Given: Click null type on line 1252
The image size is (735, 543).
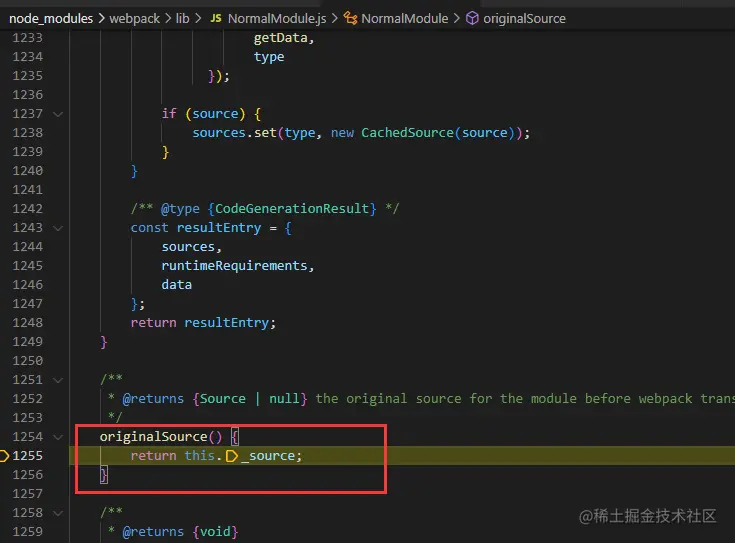Looking at the screenshot, I should pyautogui.click(x=284, y=399).
